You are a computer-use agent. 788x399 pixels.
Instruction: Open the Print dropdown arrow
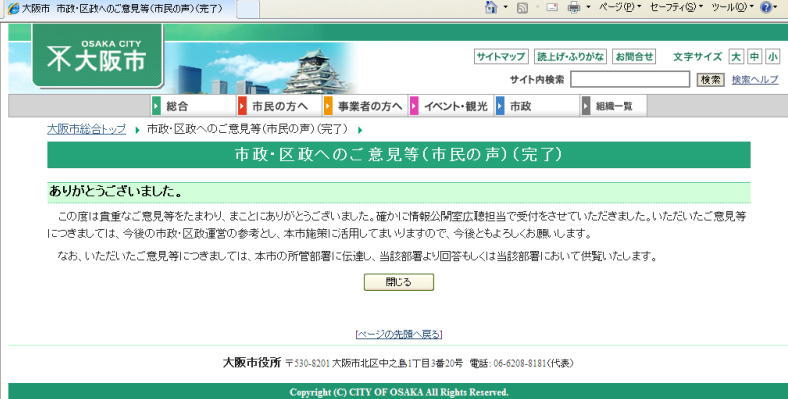[x=588, y=8]
